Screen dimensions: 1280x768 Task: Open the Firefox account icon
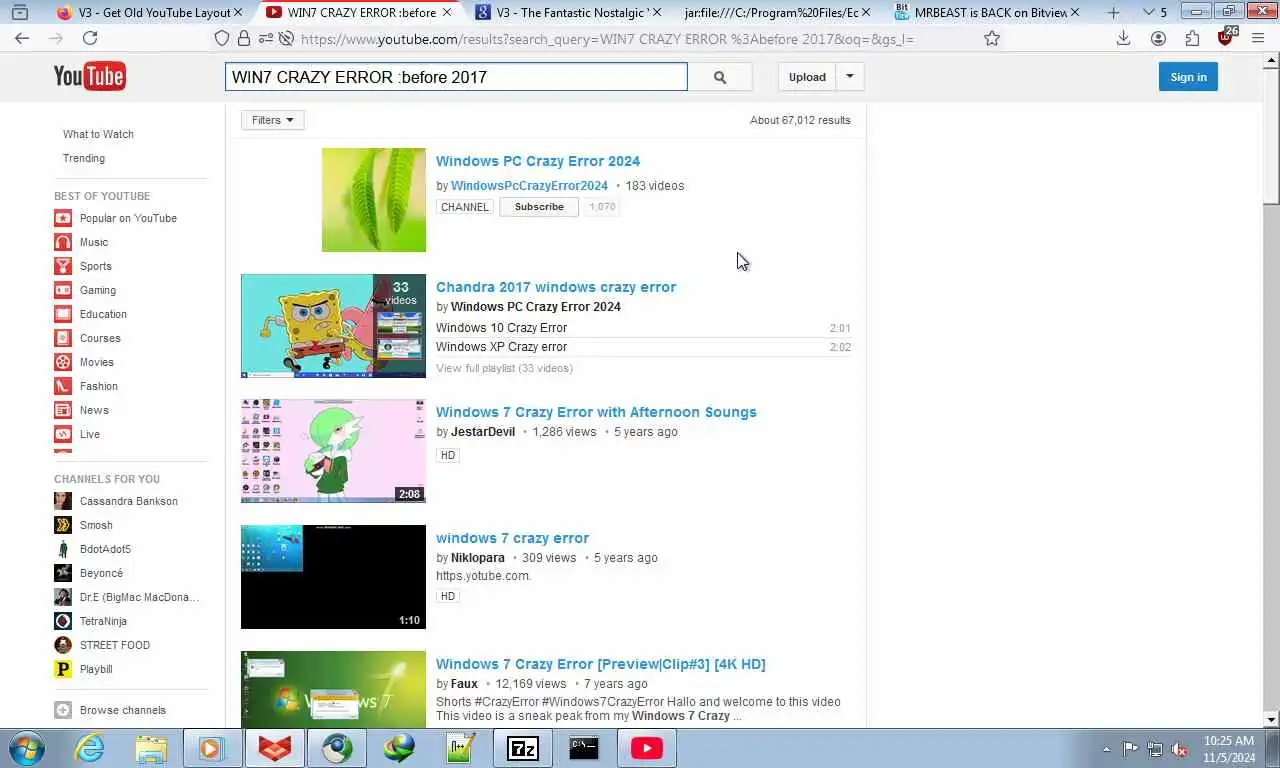(1158, 38)
